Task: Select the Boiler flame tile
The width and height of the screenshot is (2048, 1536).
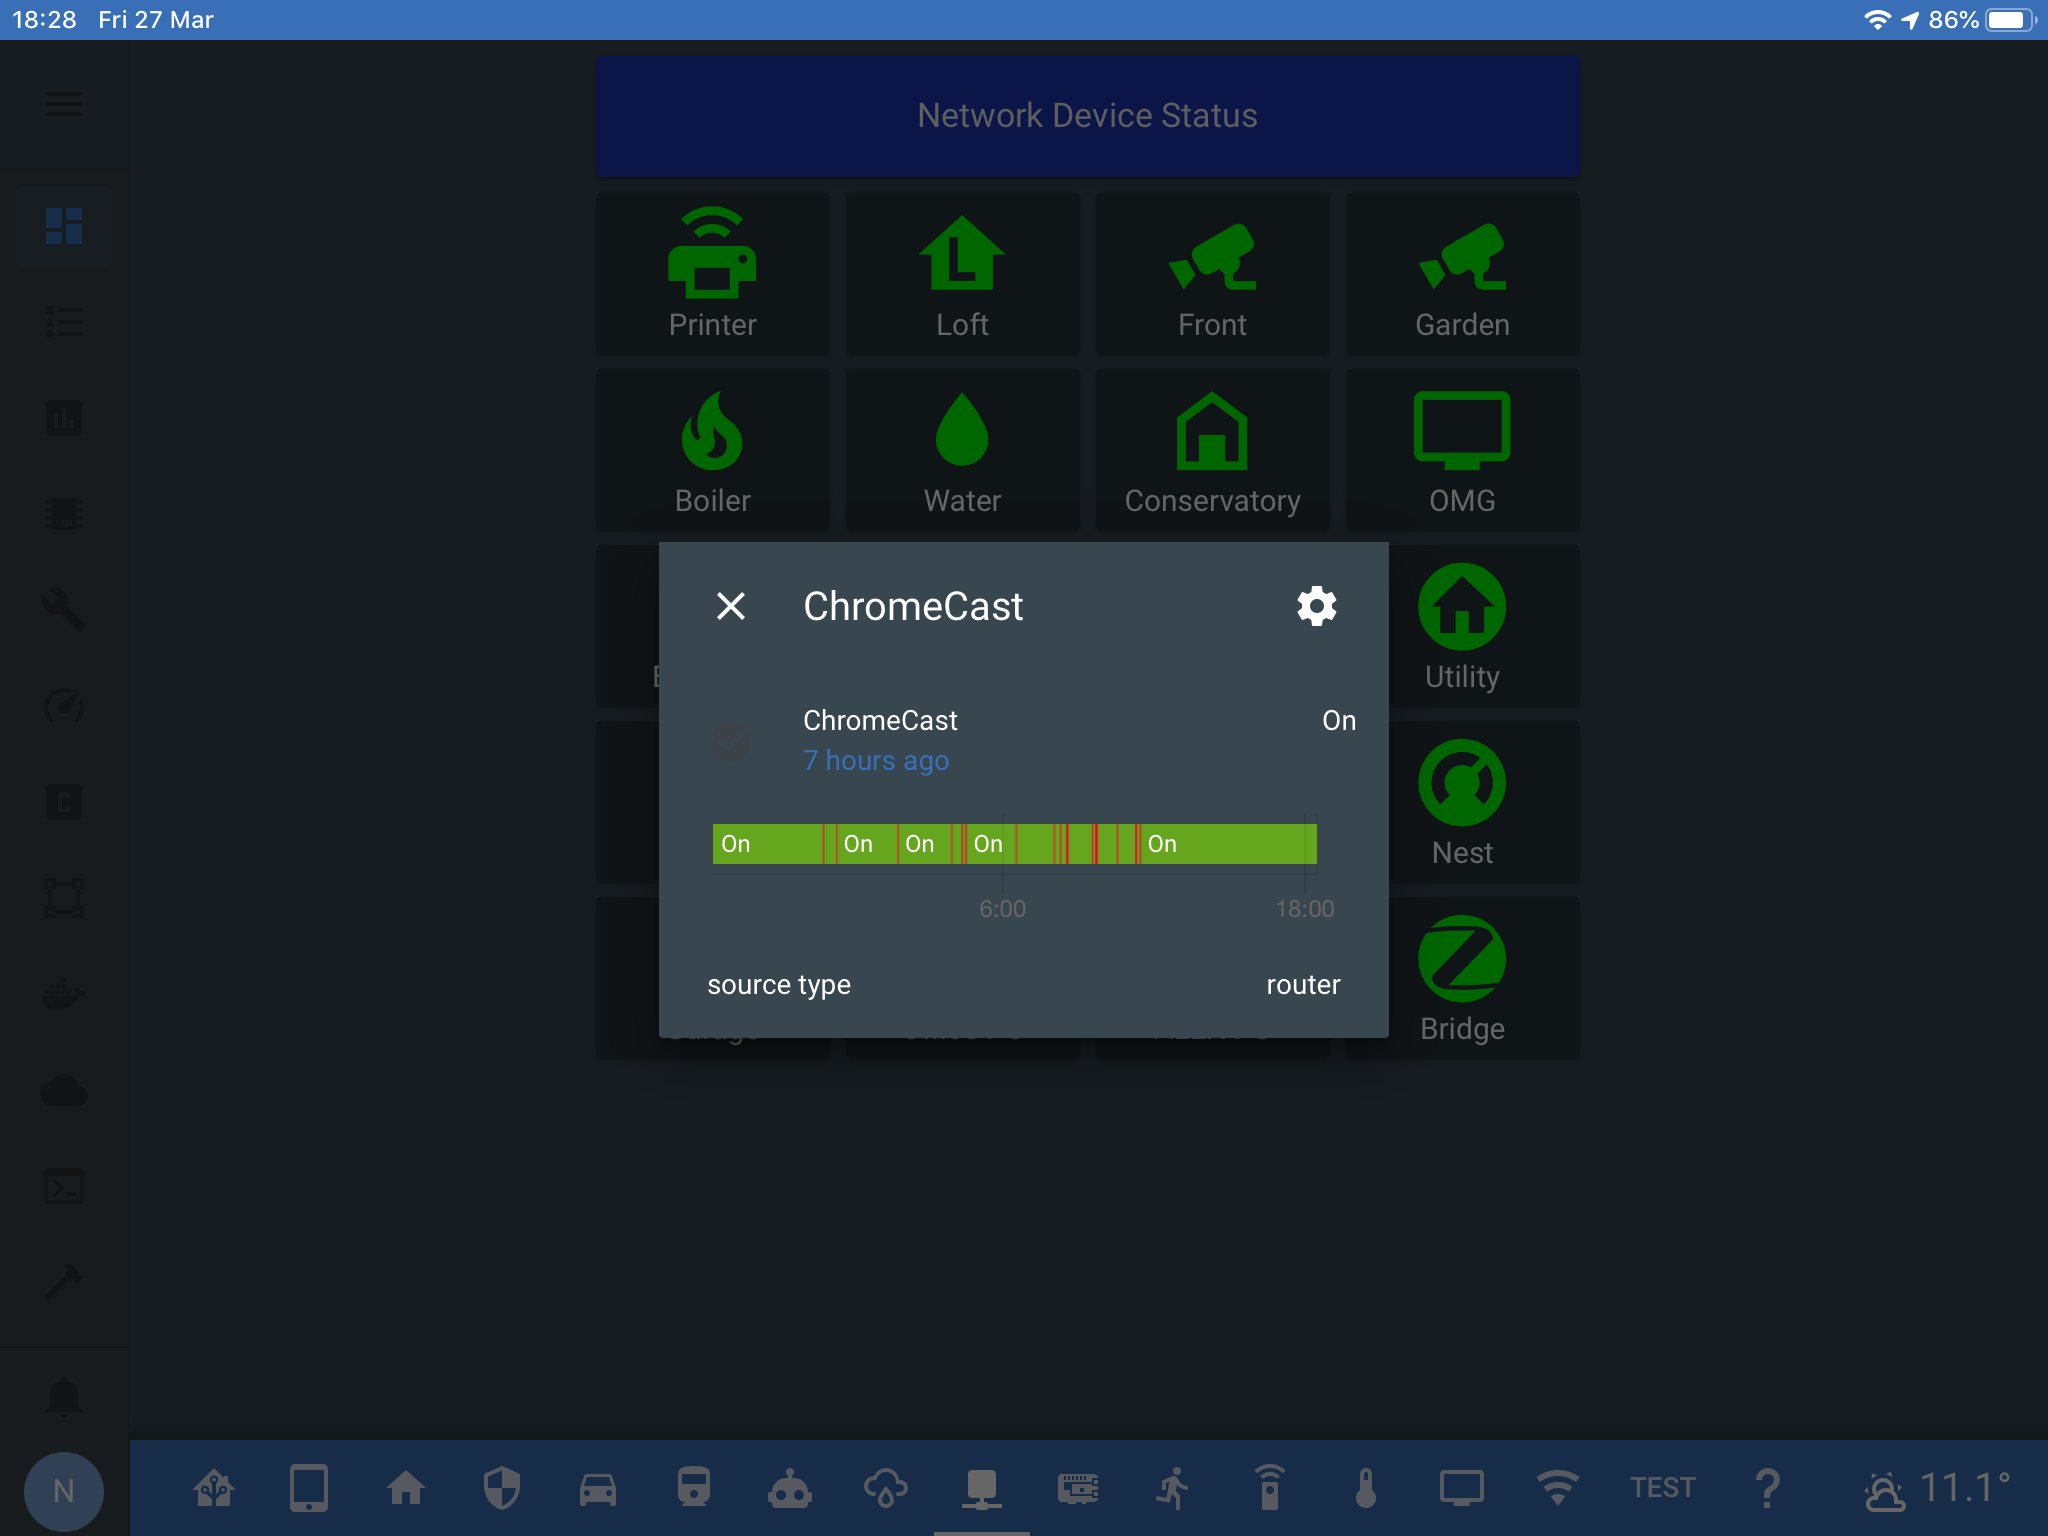Action: pos(712,449)
